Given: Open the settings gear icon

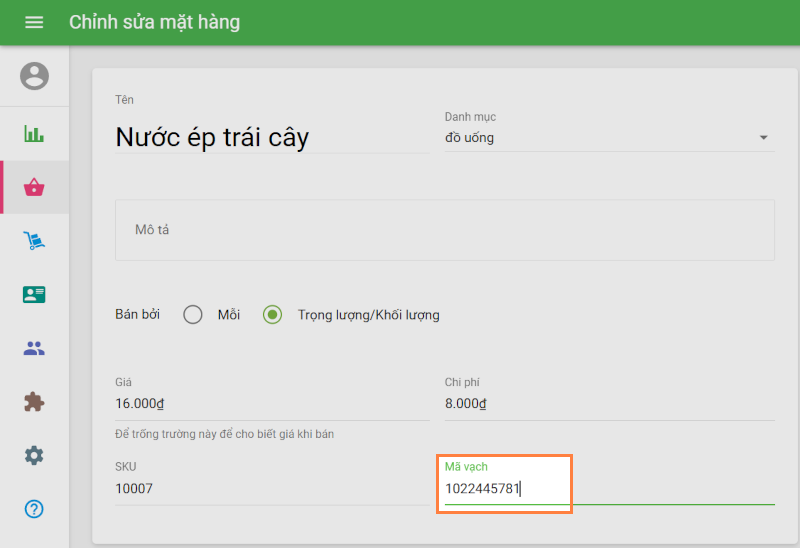Looking at the screenshot, I should tap(34, 456).
